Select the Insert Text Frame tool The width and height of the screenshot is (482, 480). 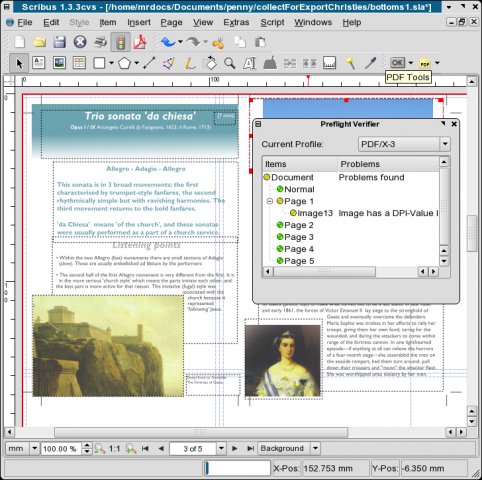tap(39, 63)
